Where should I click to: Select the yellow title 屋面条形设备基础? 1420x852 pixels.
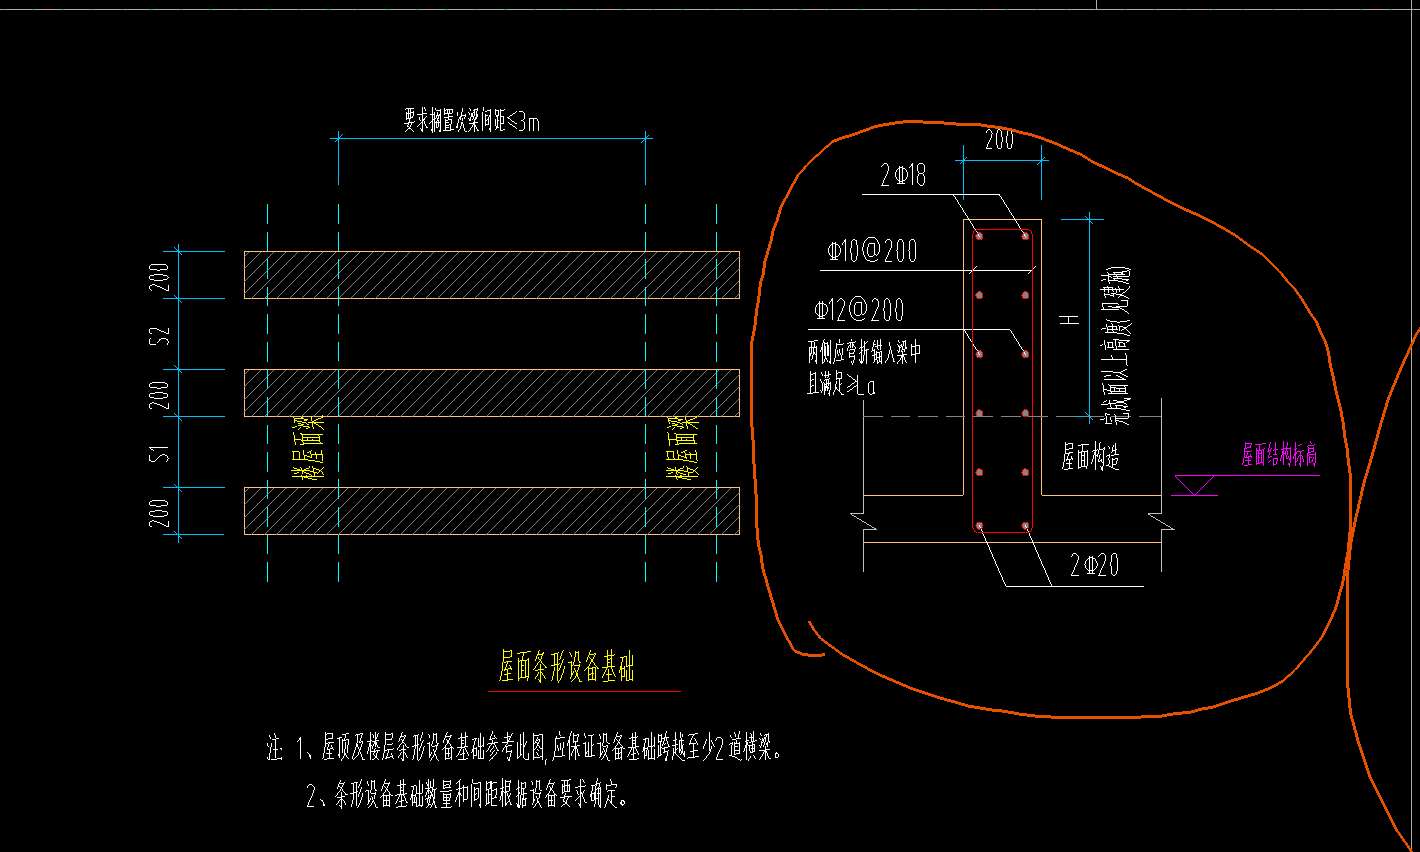(567, 667)
